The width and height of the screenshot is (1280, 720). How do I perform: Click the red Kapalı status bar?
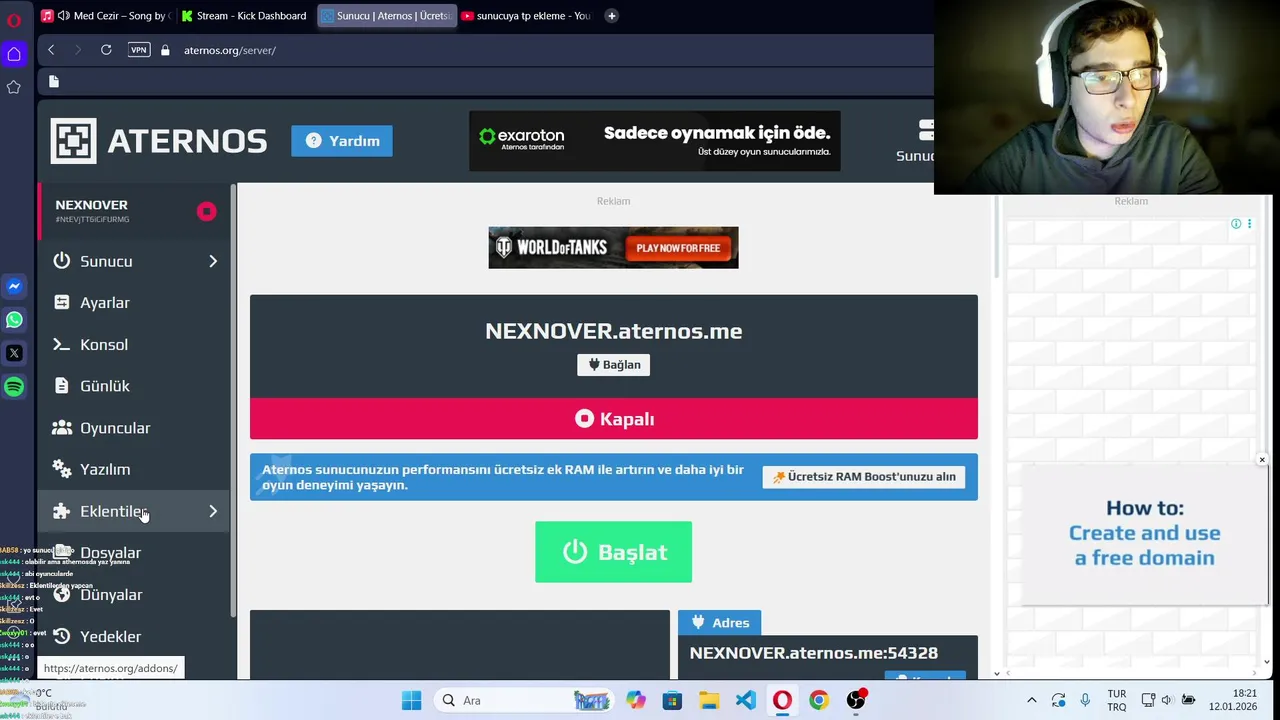tap(613, 419)
